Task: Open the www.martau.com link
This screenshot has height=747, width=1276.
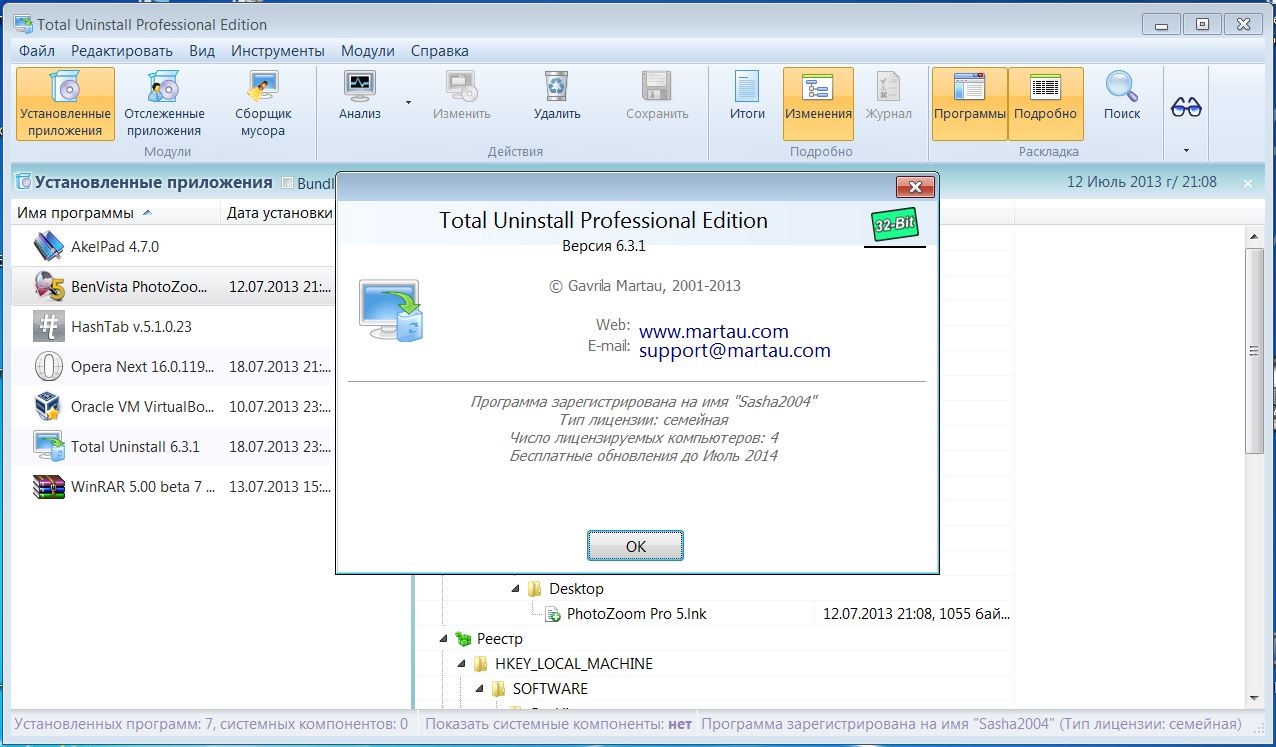Action: (x=713, y=331)
